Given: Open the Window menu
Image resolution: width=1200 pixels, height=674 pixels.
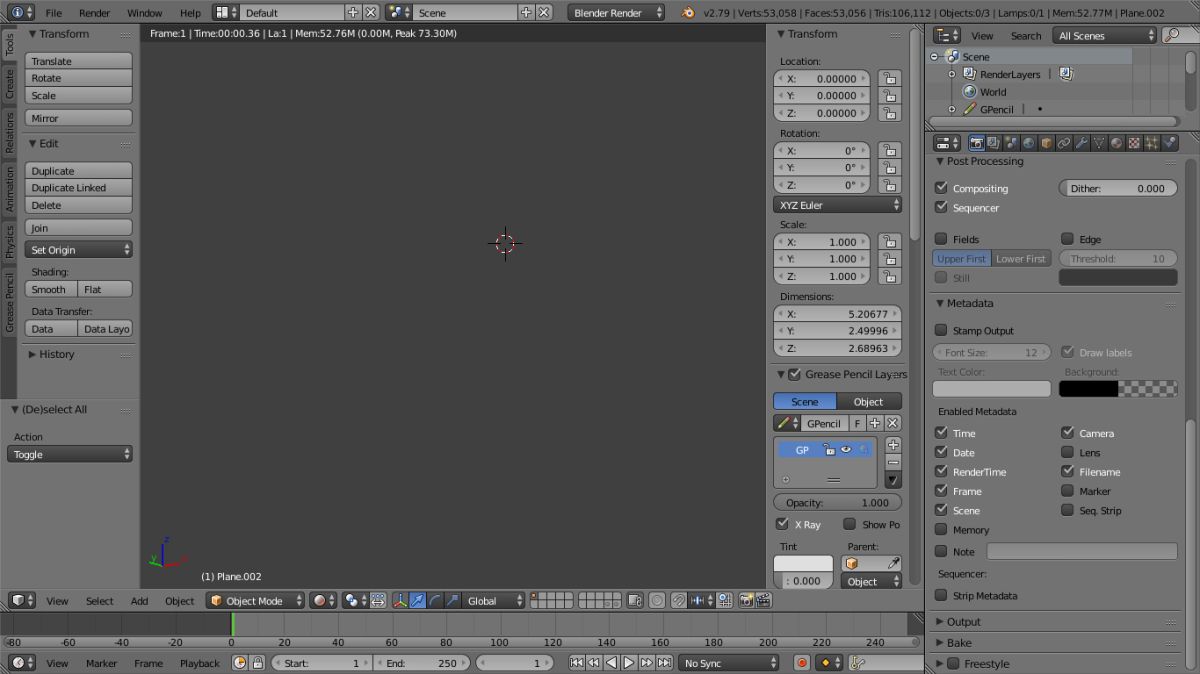Looking at the screenshot, I should coord(145,13).
